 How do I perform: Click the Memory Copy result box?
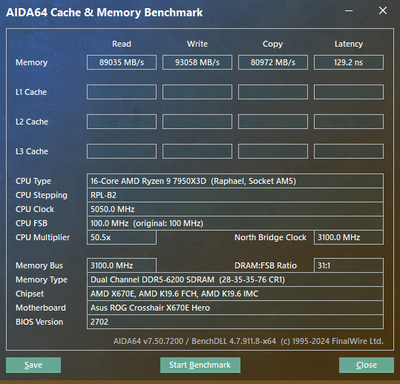(x=273, y=62)
